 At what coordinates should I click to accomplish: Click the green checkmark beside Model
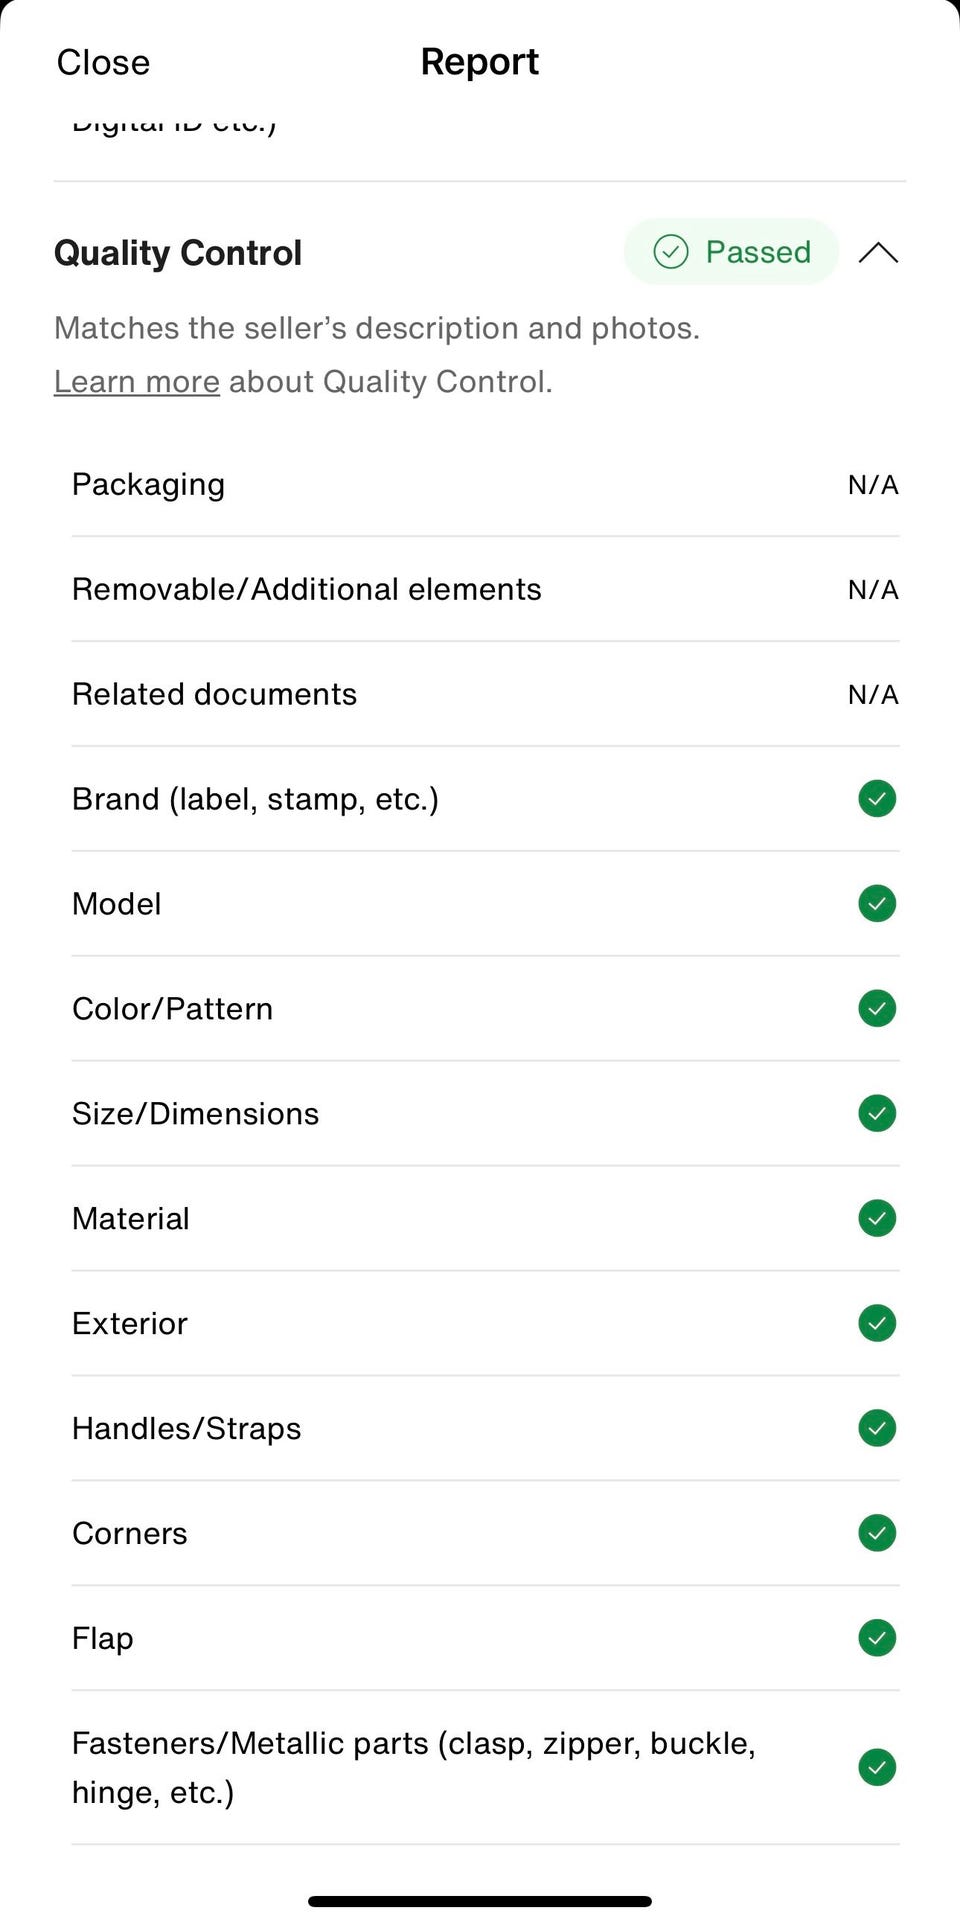877,904
